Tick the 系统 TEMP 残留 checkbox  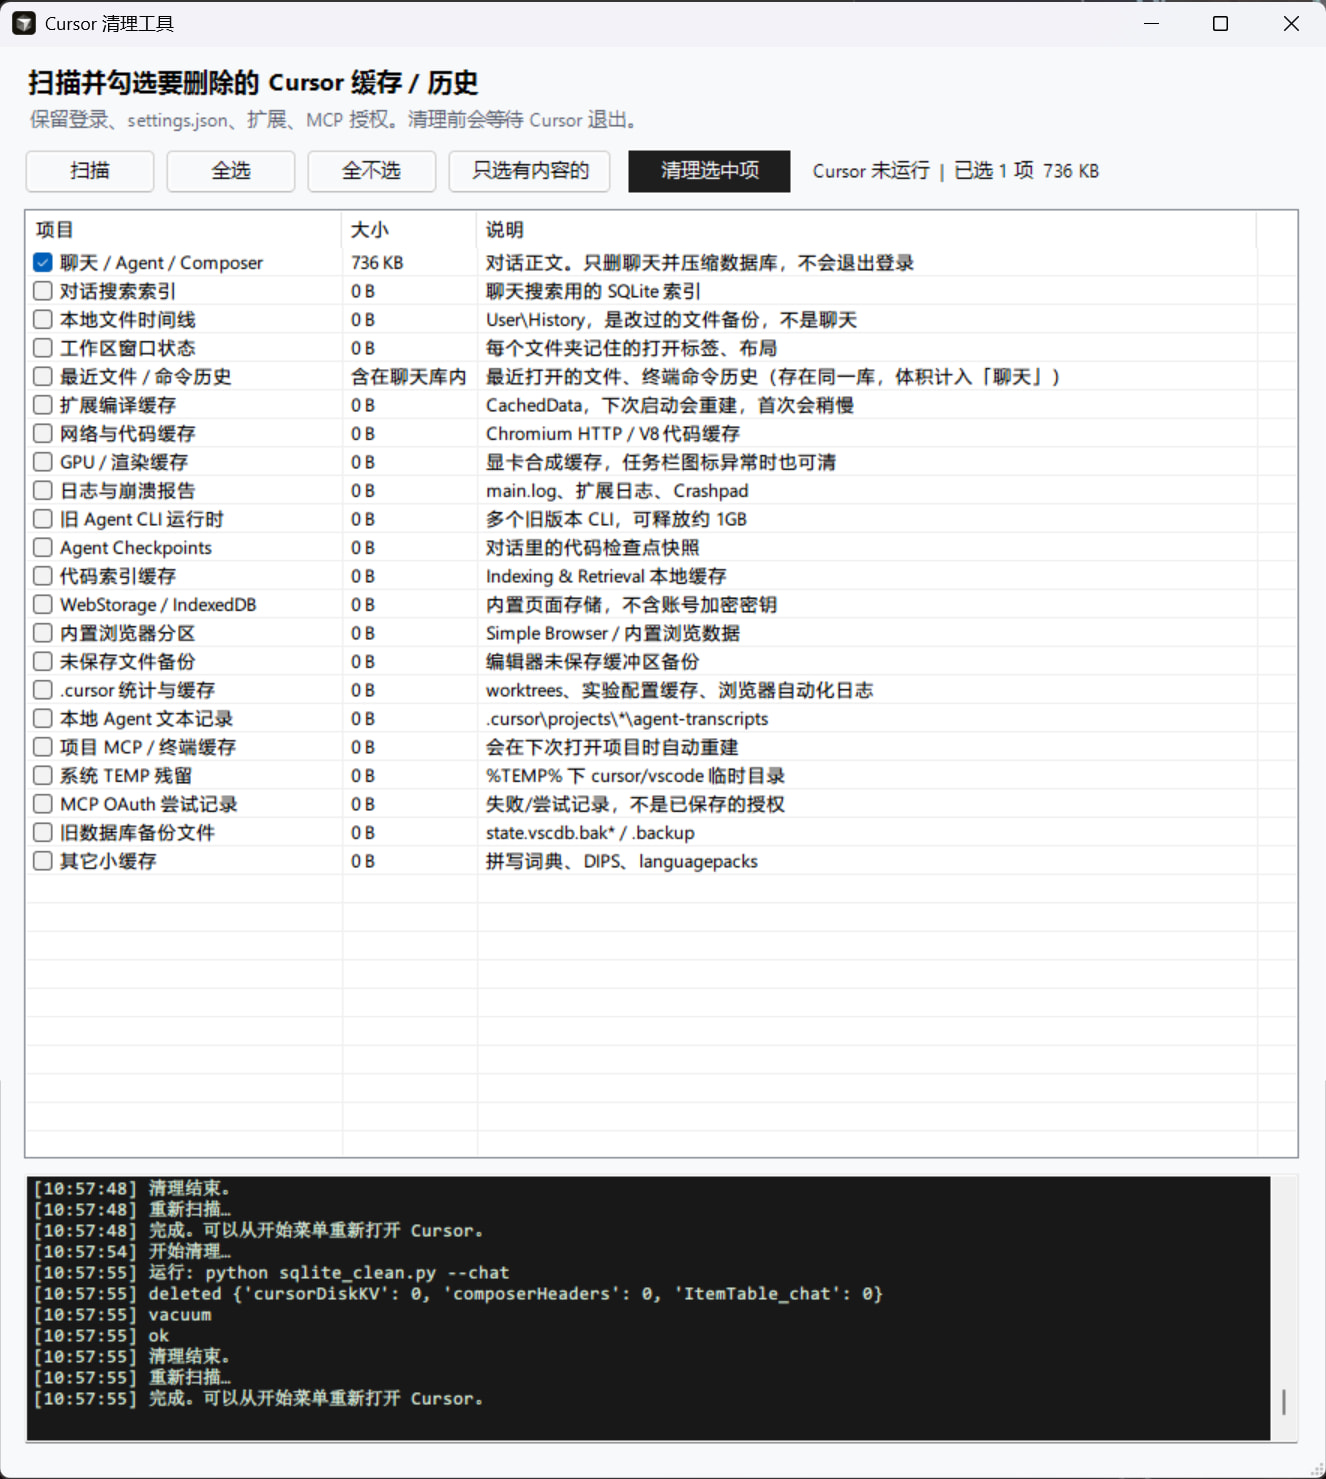coord(43,776)
